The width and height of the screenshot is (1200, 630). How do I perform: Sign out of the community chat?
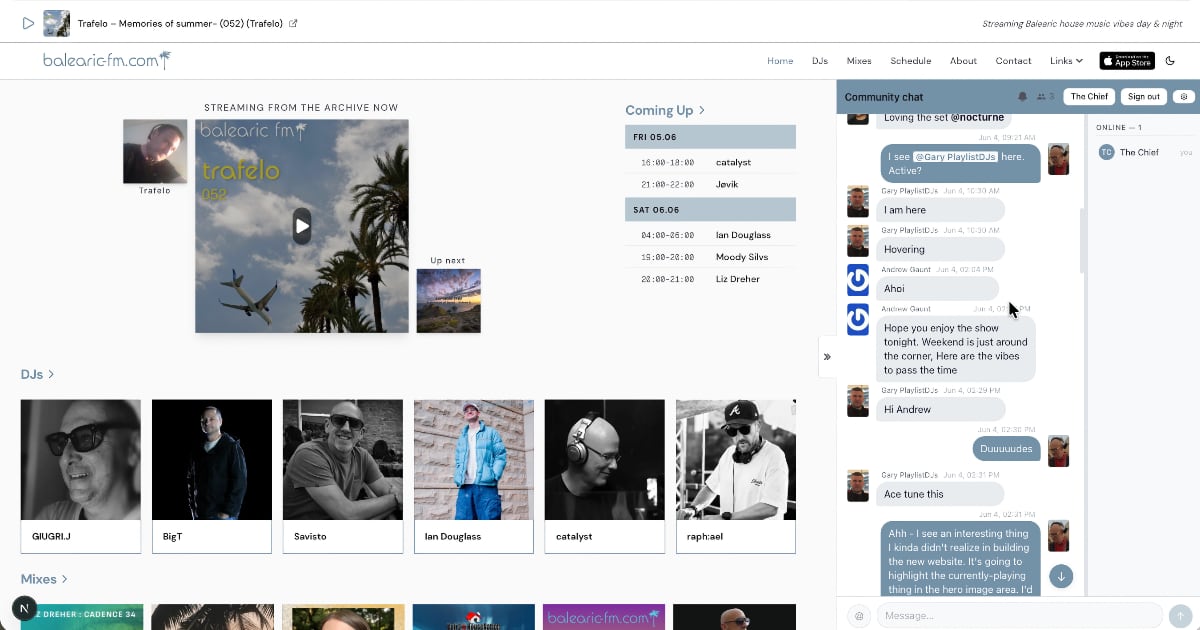click(x=1143, y=97)
